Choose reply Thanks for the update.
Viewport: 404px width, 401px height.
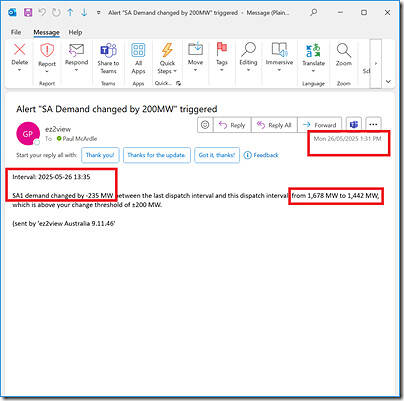157,155
